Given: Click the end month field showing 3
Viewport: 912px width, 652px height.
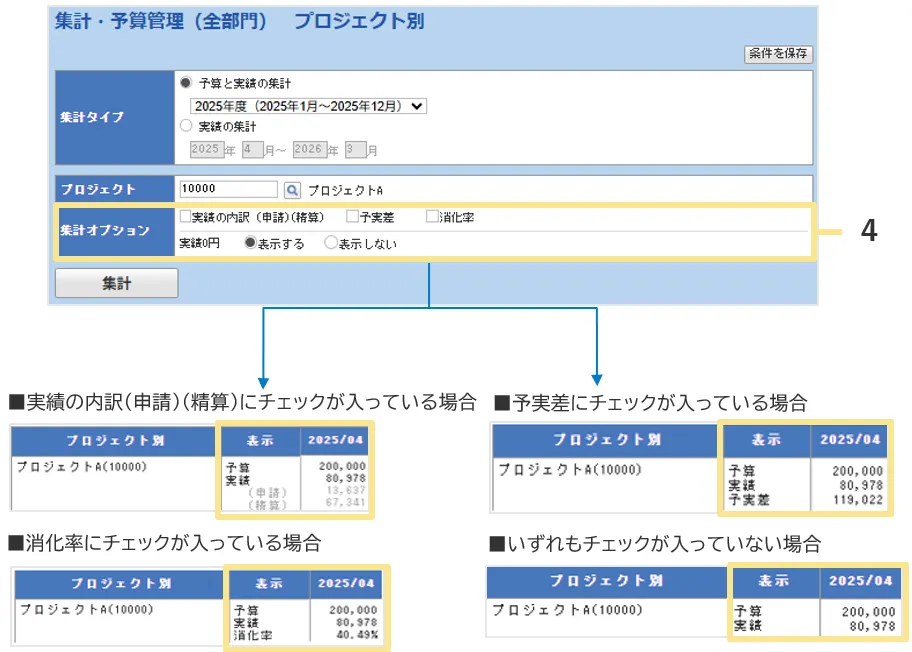Looking at the screenshot, I should (353, 149).
